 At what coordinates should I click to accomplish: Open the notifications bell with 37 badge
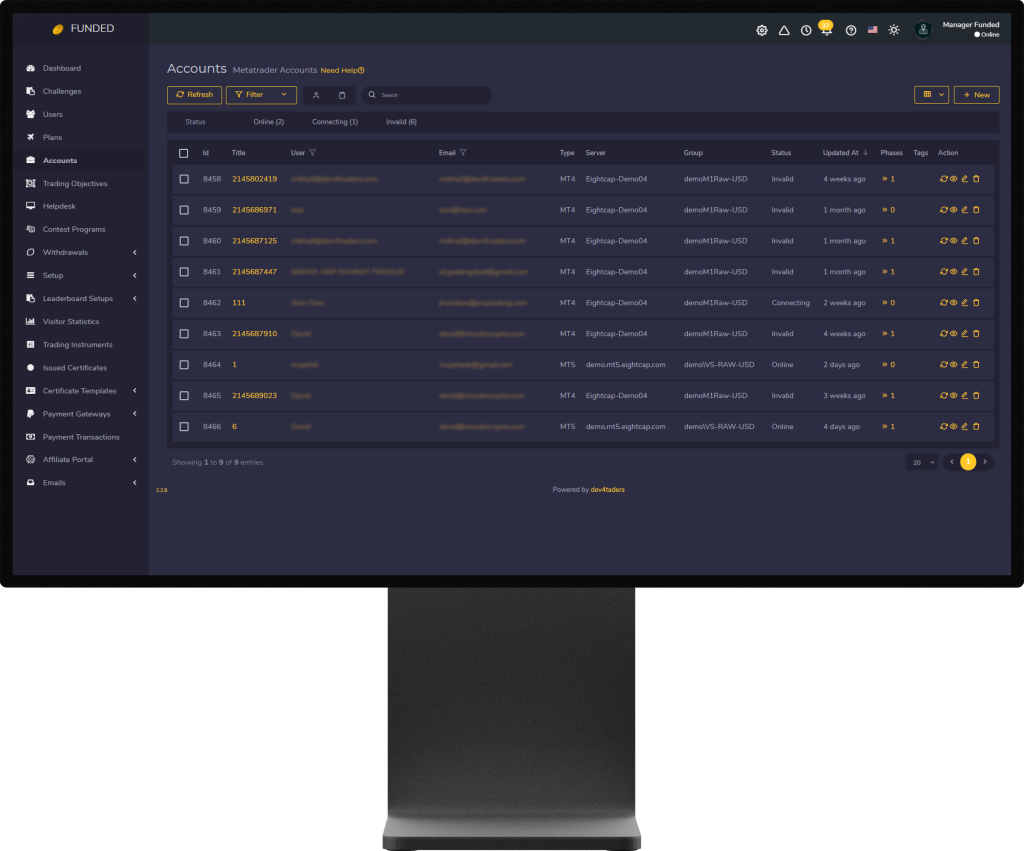(826, 30)
